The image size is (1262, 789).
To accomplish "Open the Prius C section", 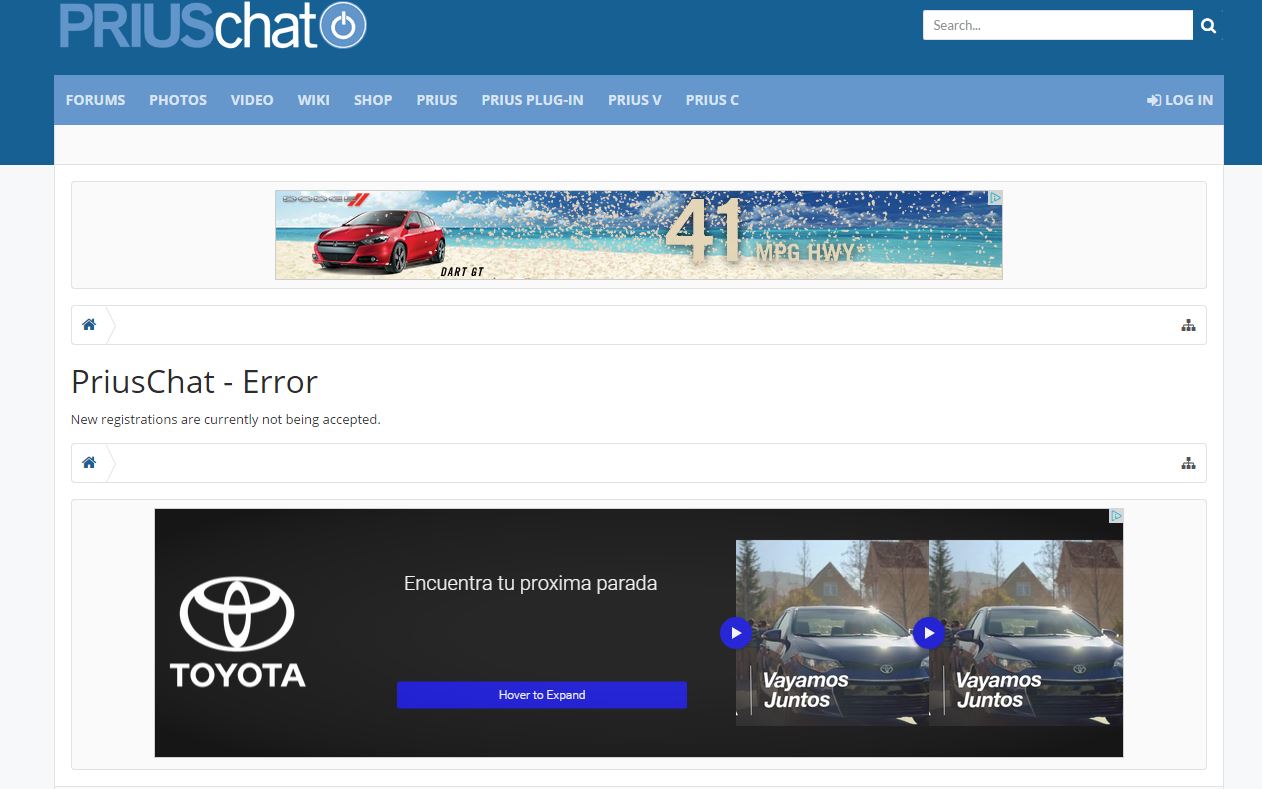I will click(713, 100).
